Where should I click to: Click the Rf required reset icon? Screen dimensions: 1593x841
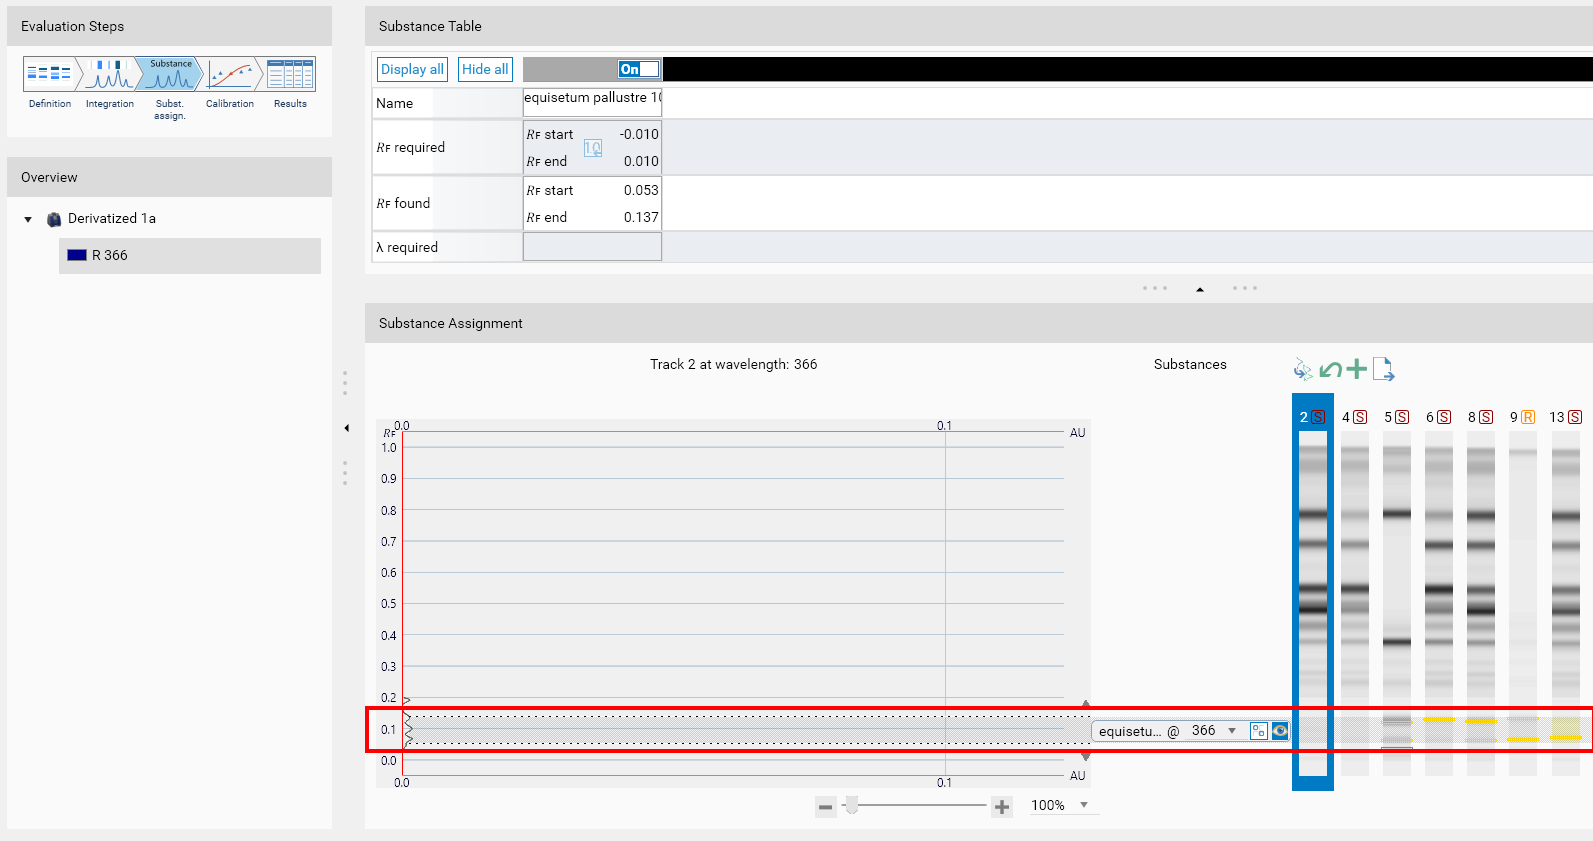click(593, 148)
